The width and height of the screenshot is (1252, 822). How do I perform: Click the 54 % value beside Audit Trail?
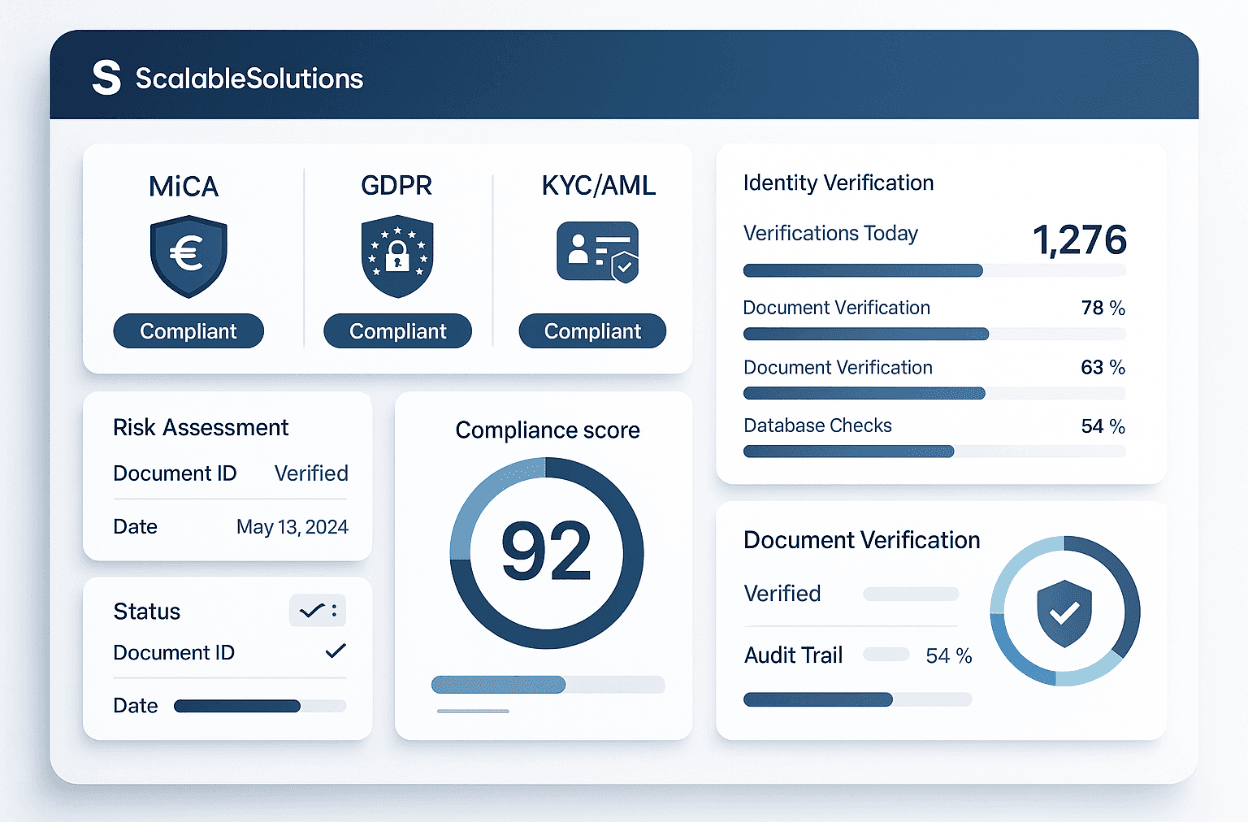tap(949, 656)
